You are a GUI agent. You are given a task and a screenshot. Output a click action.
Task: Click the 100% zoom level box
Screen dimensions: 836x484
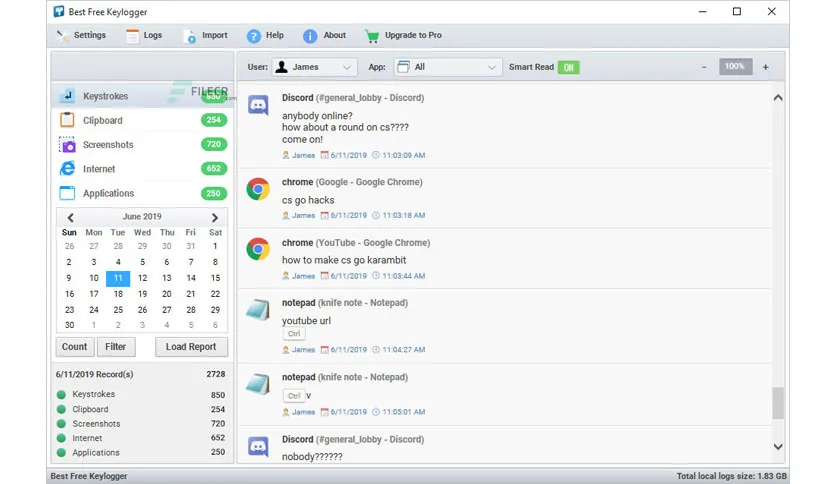tap(735, 67)
